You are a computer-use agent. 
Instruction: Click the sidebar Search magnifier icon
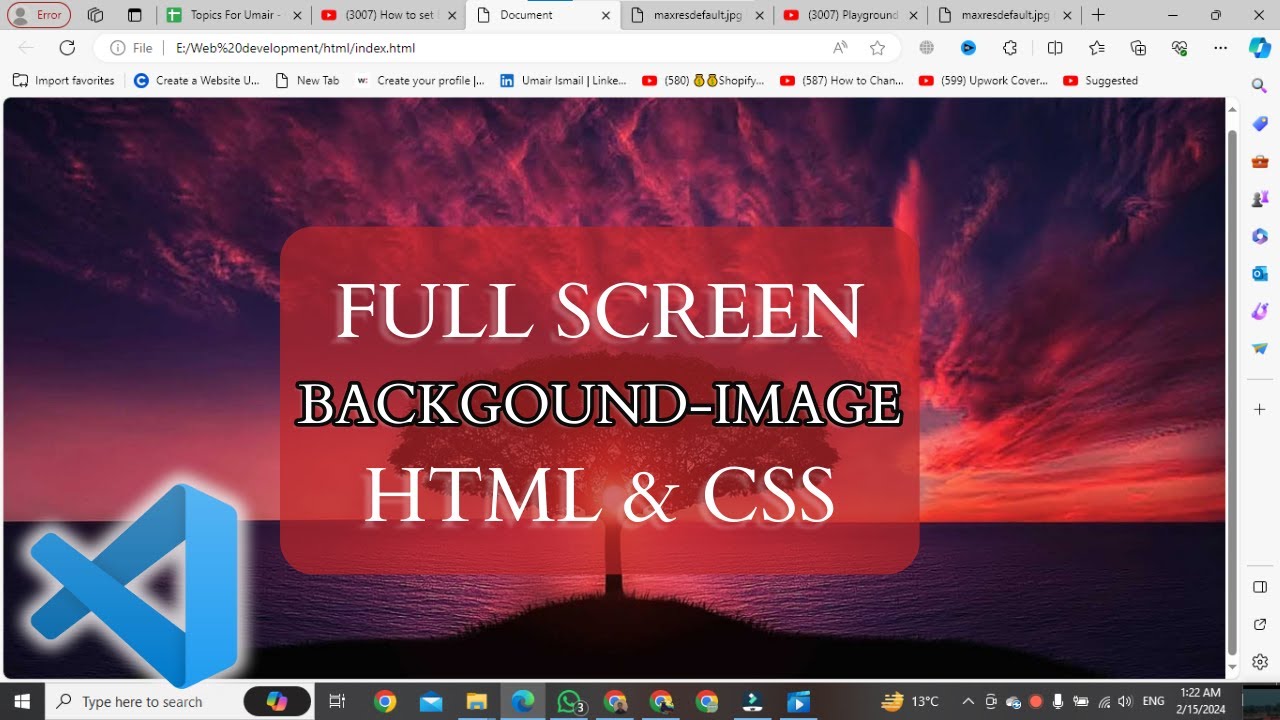[1260, 84]
